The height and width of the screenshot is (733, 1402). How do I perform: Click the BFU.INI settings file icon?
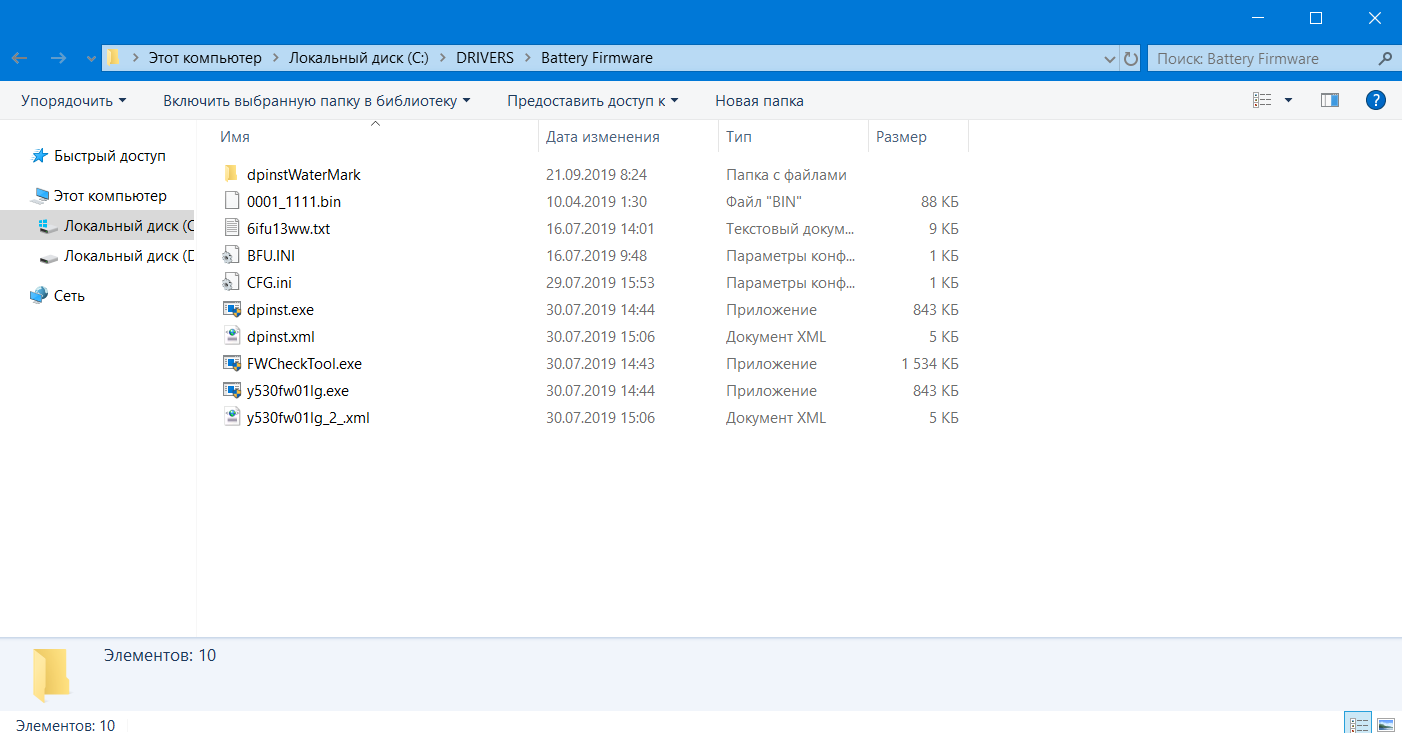coord(231,255)
